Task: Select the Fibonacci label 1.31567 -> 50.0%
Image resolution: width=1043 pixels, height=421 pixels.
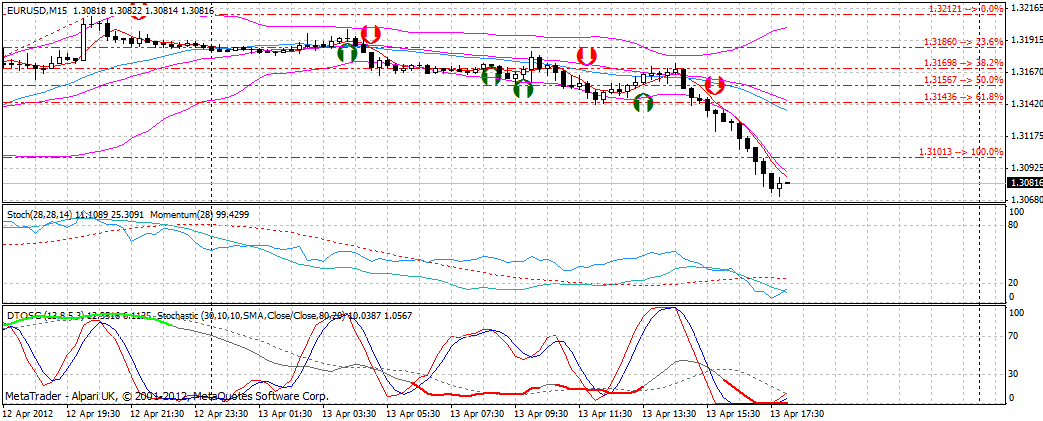Action: pyautogui.click(x=963, y=80)
